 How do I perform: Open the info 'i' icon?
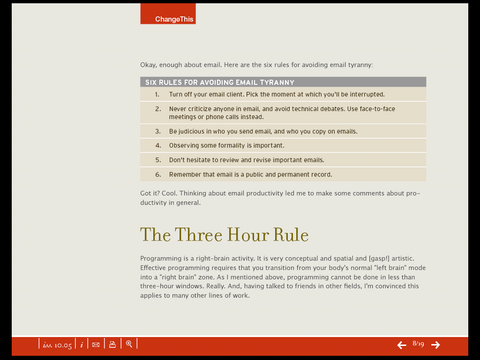[81, 344]
